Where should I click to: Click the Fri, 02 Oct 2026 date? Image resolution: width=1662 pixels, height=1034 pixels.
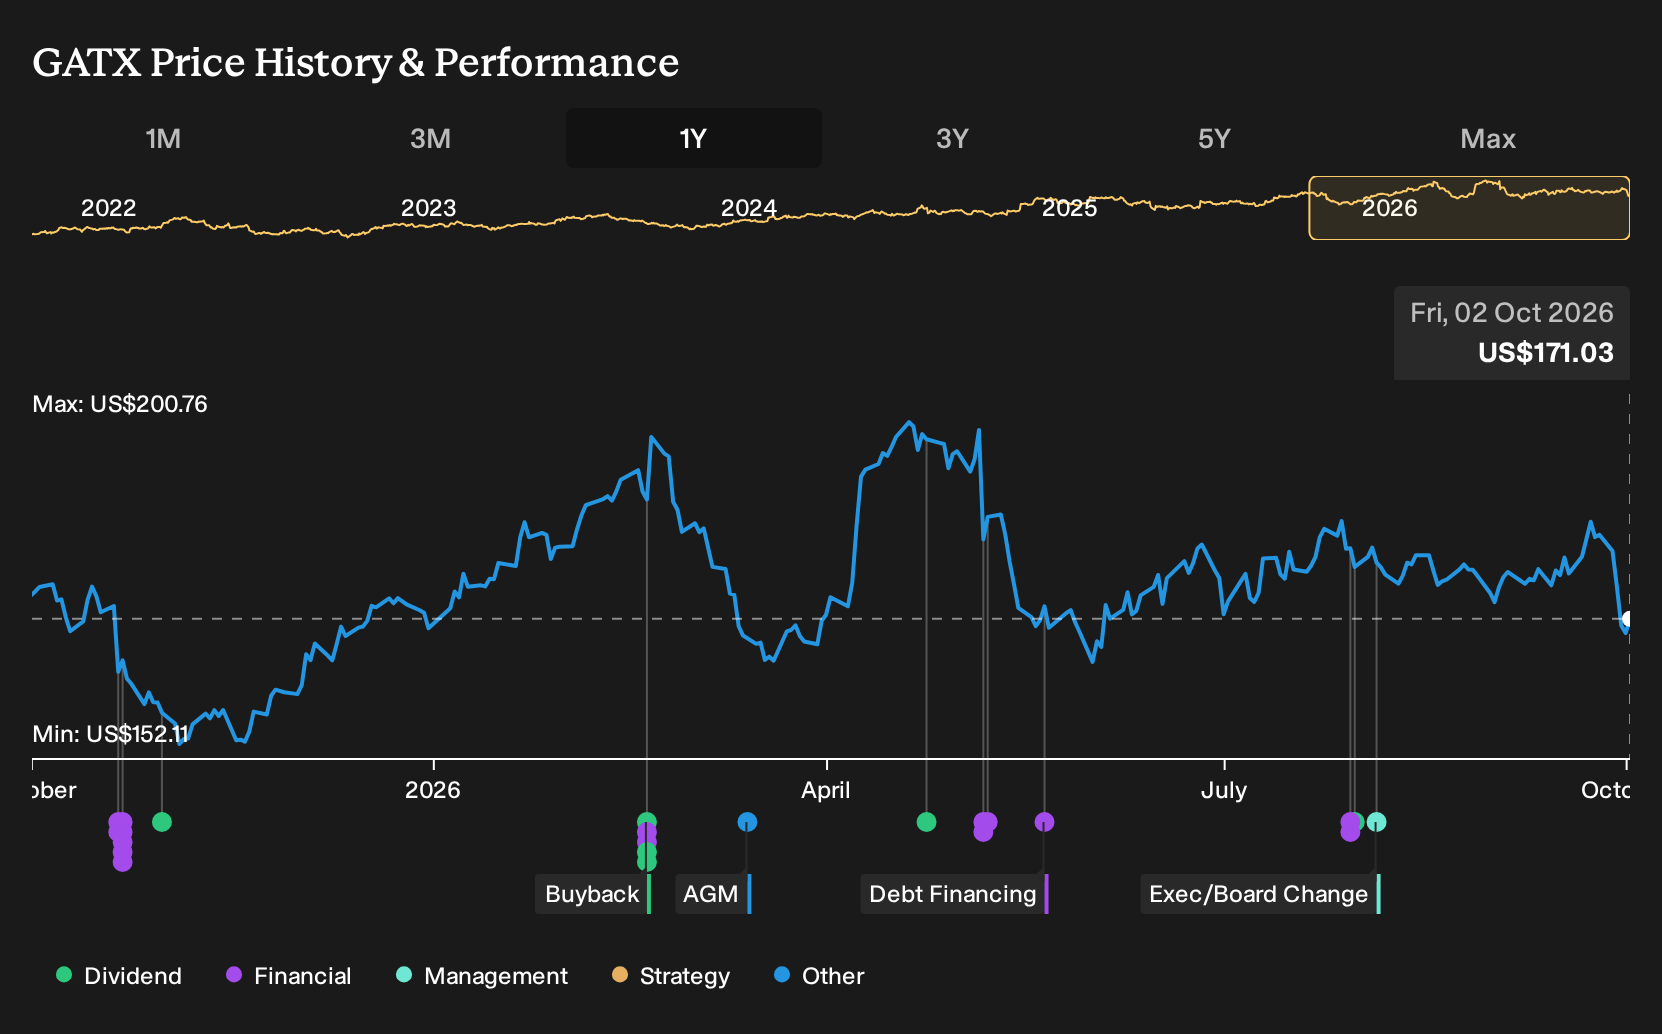[1512, 313]
